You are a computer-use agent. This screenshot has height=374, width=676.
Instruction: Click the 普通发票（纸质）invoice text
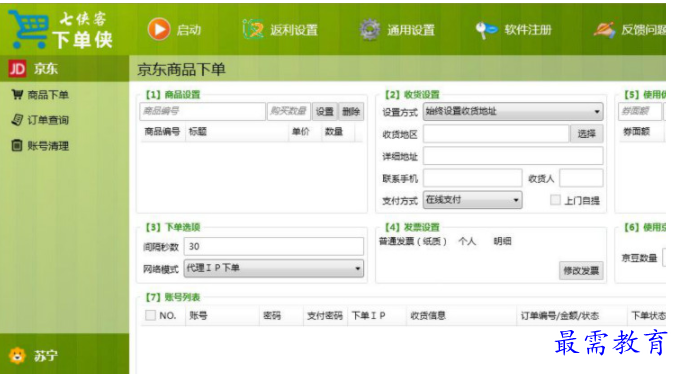[413, 241]
